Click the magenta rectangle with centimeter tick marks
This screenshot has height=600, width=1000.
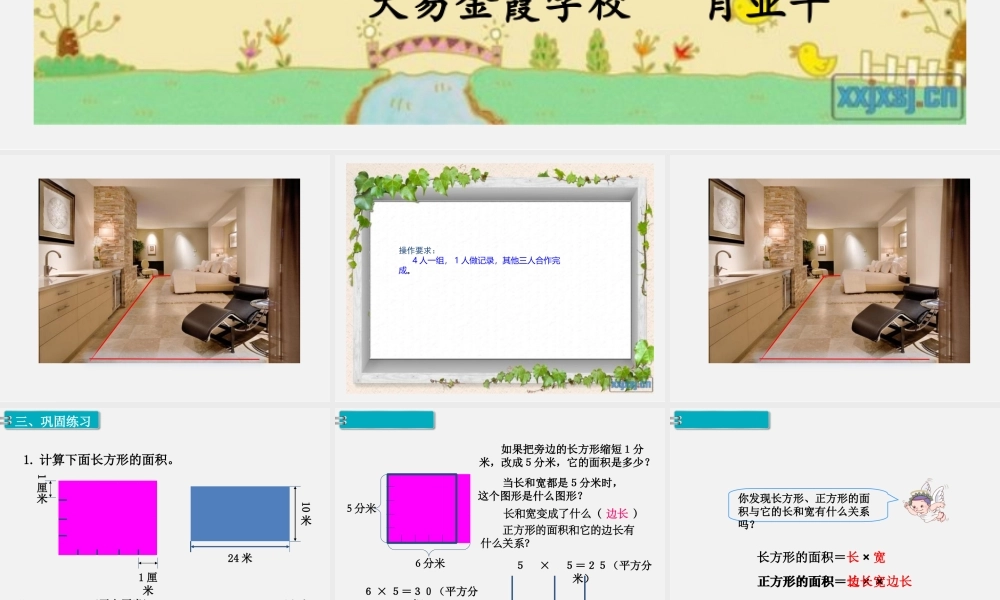click(107, 518)
